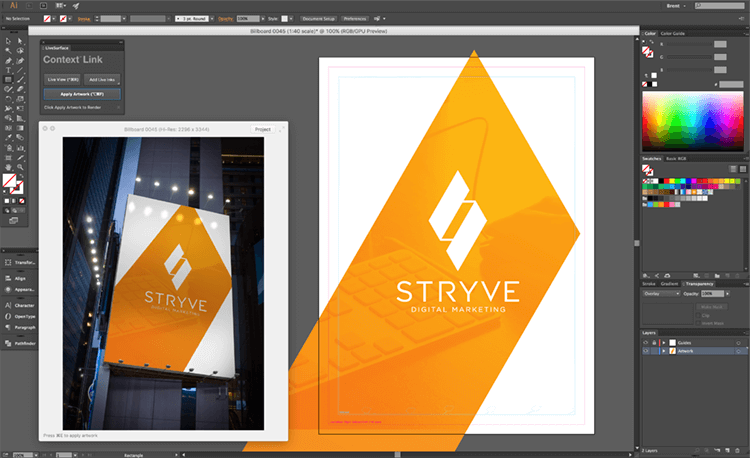Viewport: 750px width, 458px height.
Task: Open Pathfinder panel from left dock
Action: 20,343
